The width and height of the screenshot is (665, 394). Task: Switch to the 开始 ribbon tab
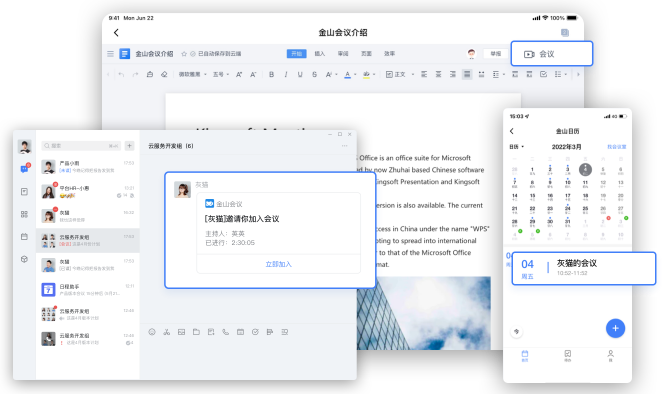tap(296, 54)
